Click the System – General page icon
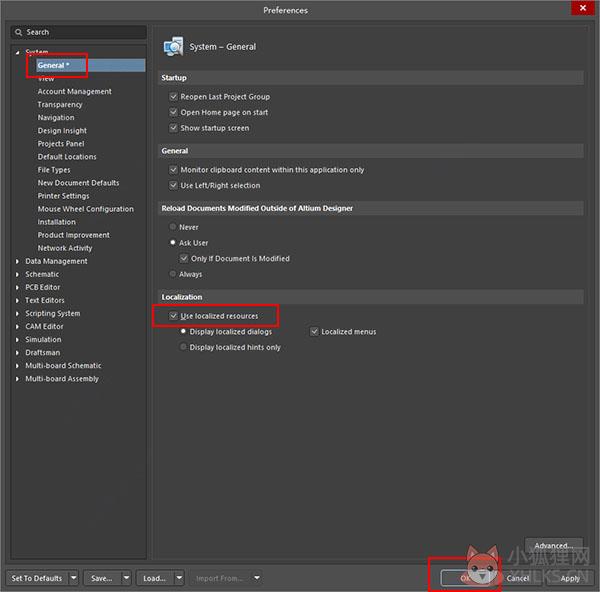Viewport: 600px width, 592px height. pyautogui.click(x=173, y=47)
